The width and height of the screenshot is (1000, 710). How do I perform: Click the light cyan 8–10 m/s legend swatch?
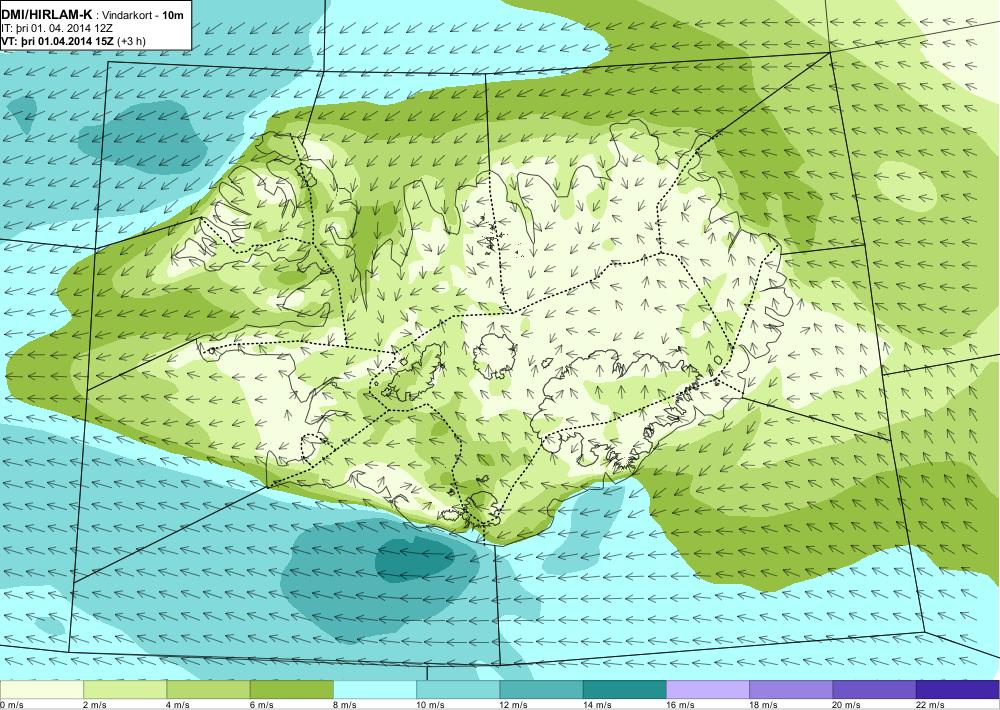[x=375, y=690]
